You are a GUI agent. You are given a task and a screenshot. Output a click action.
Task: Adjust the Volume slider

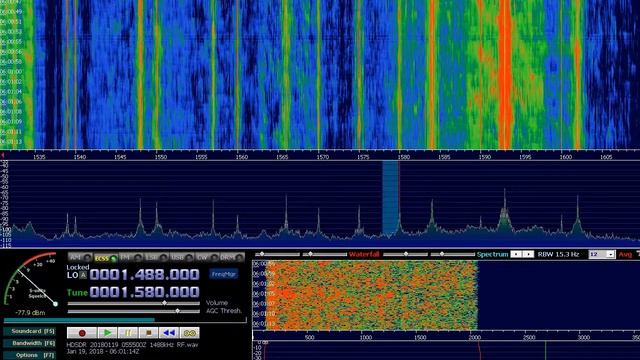[133, 303]
